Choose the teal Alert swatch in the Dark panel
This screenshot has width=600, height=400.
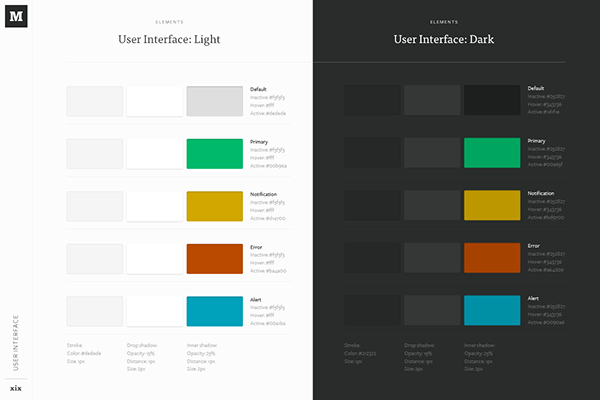point(492,310)
